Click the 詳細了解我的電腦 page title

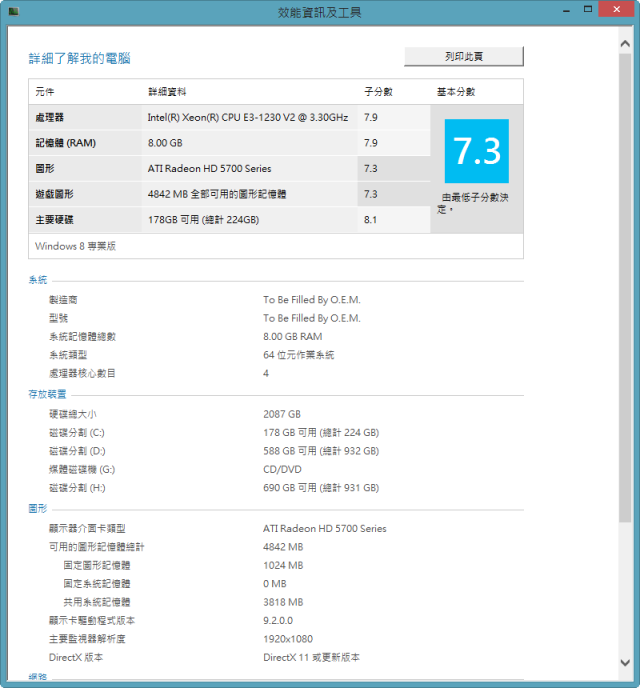(79, 58)
